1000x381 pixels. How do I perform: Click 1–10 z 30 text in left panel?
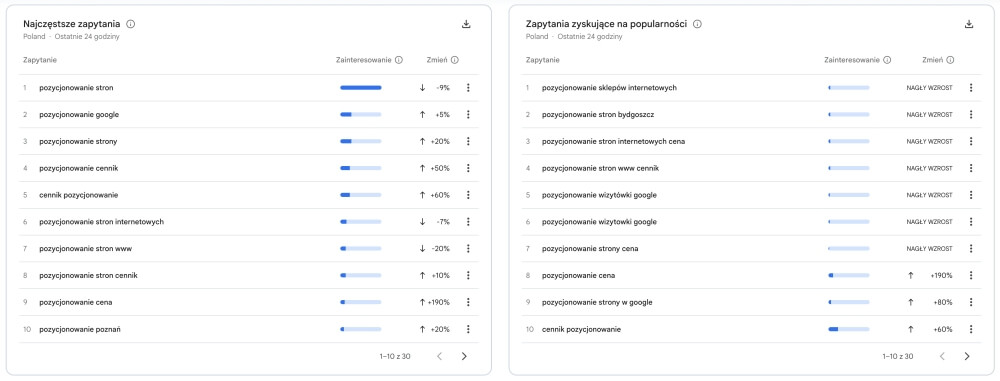(395, 356)
